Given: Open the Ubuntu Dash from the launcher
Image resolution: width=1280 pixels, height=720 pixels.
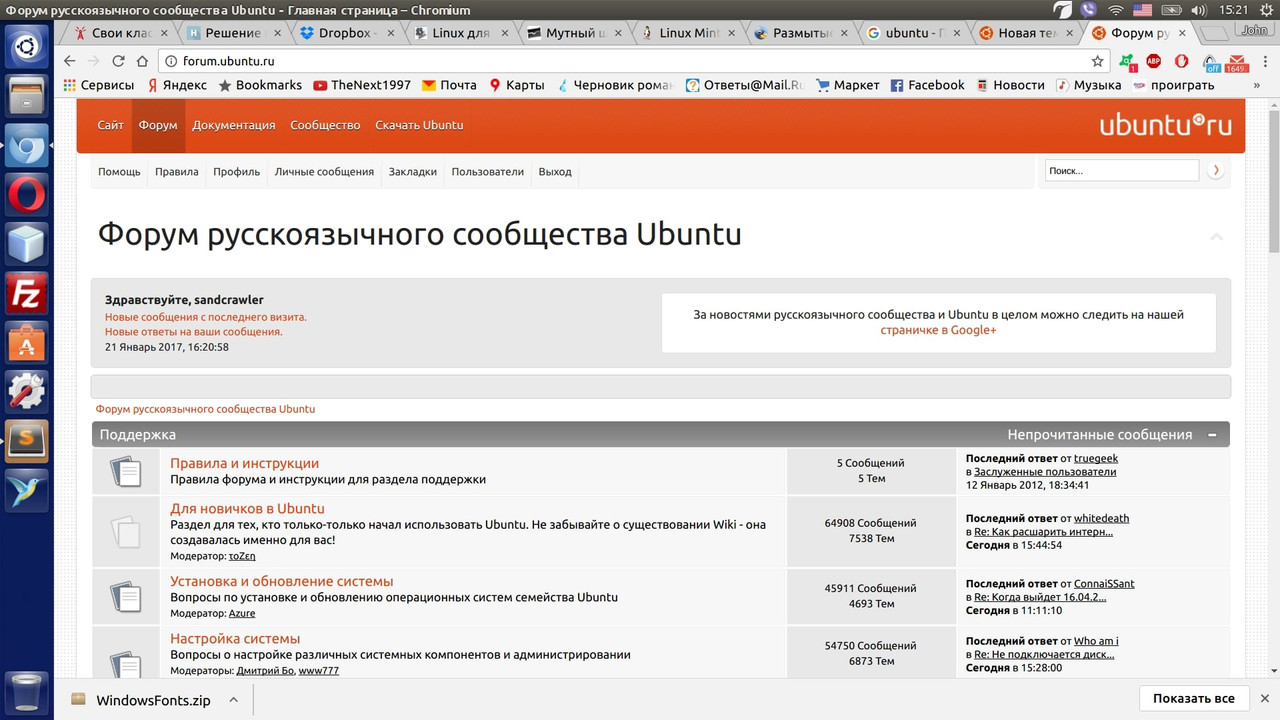Looking at the screenshot, I should point(27,47).
